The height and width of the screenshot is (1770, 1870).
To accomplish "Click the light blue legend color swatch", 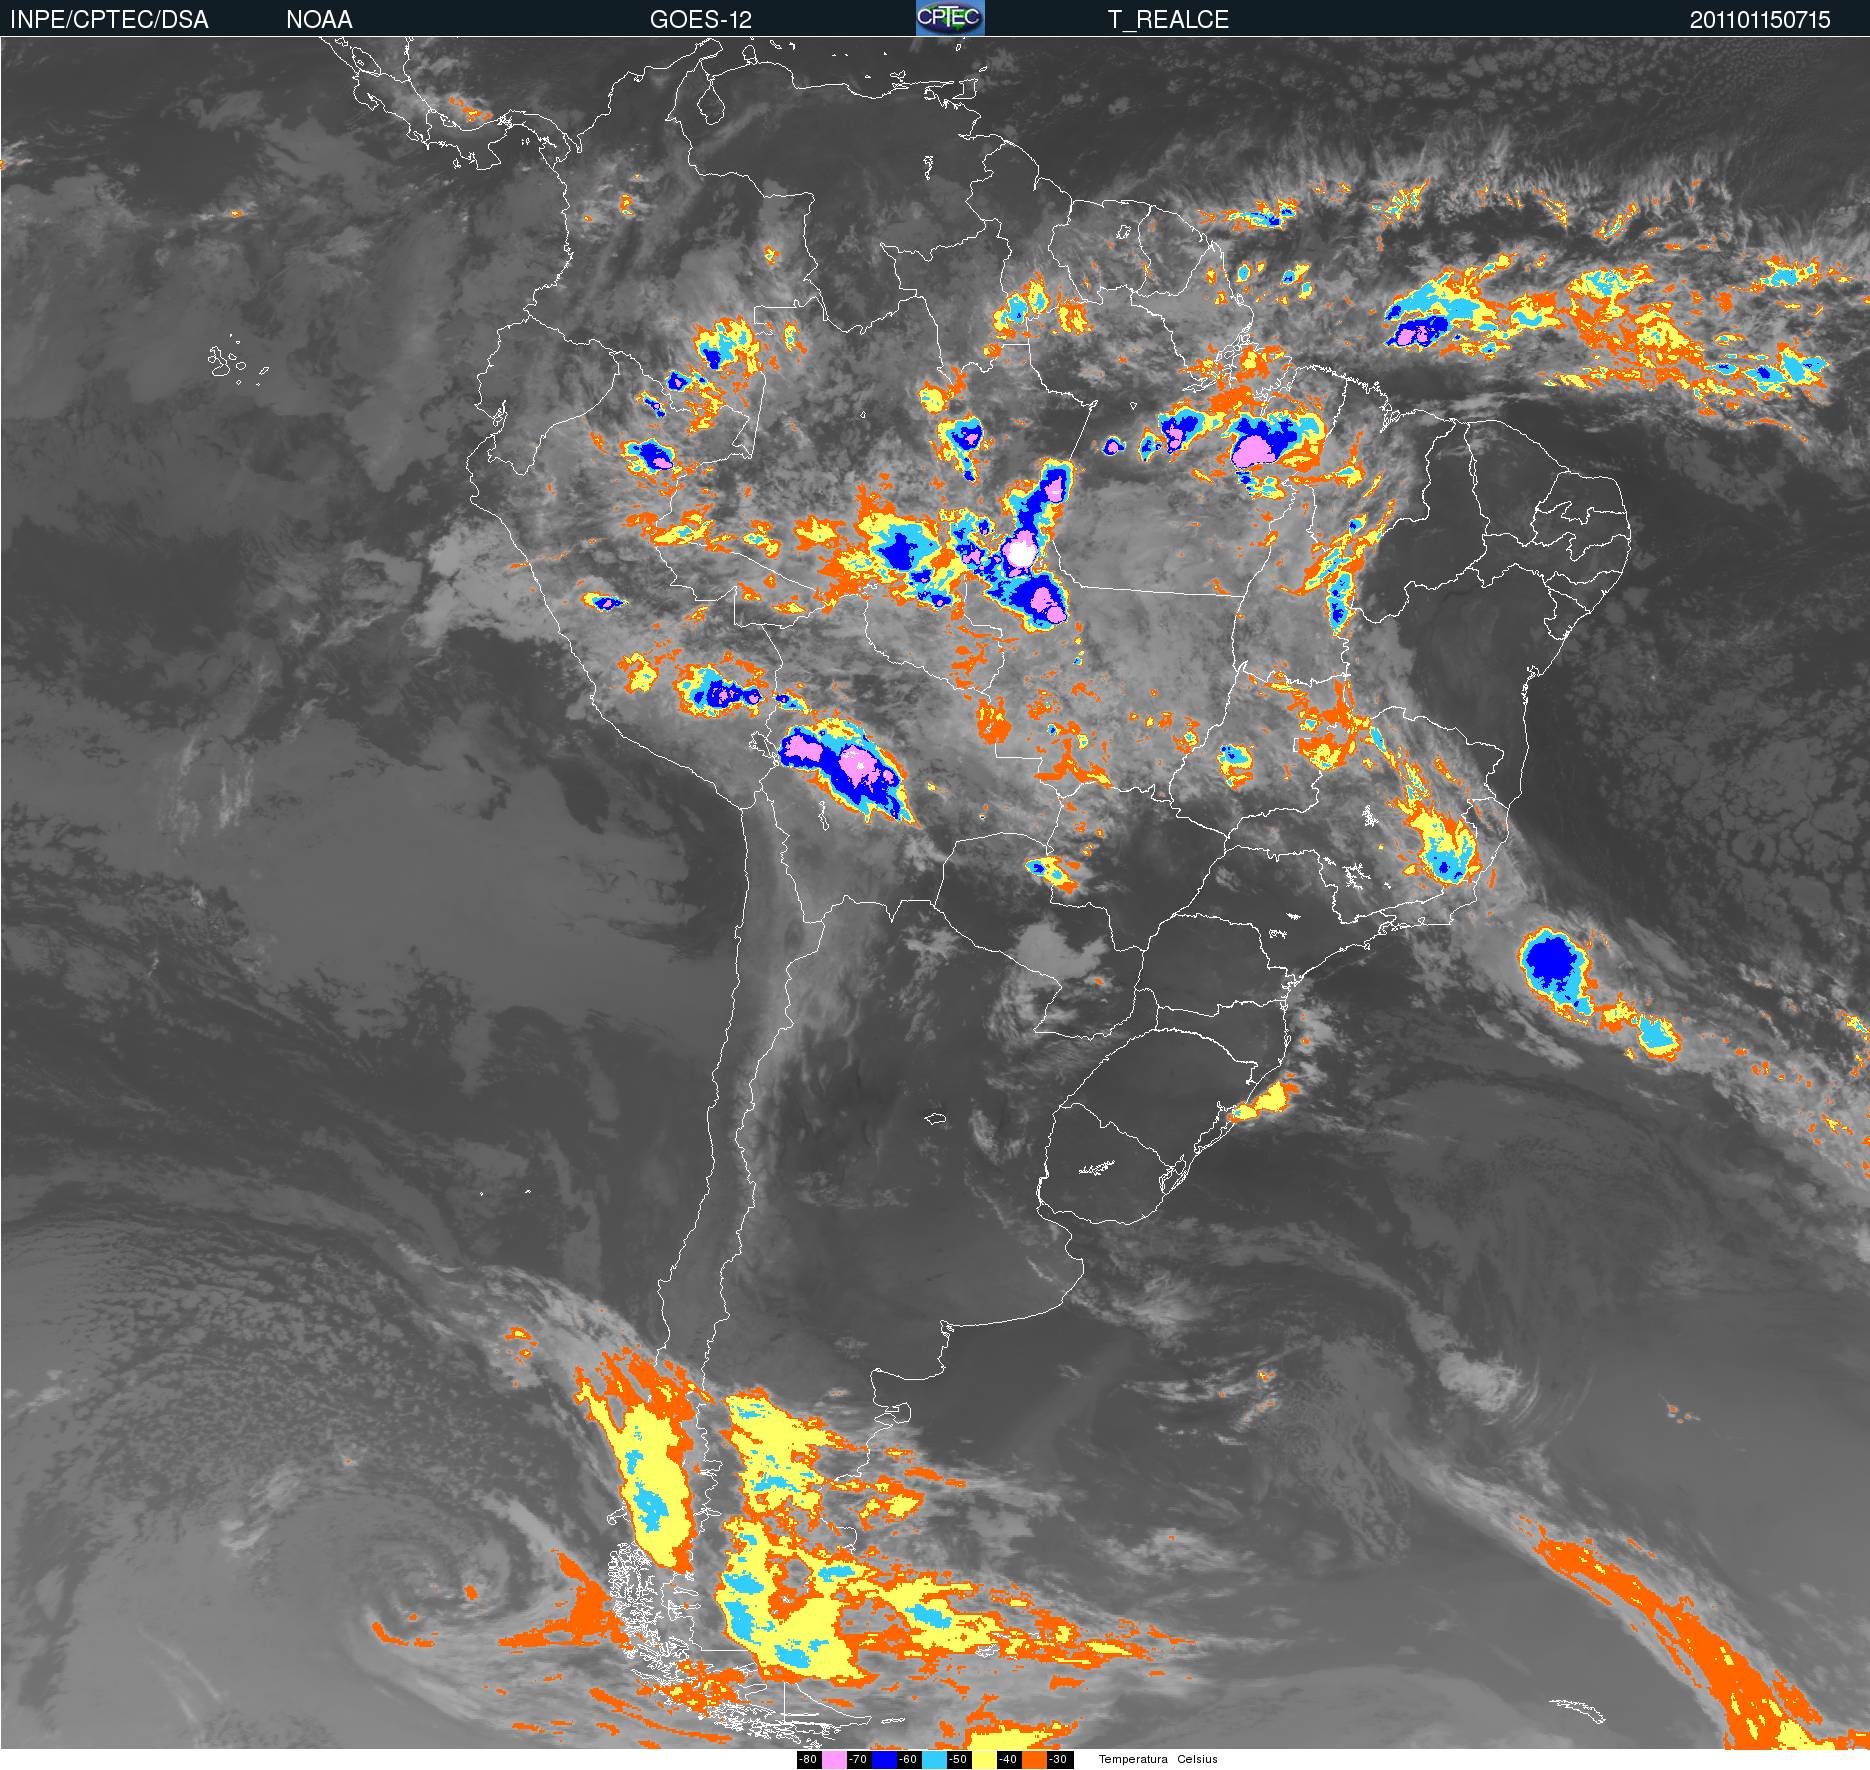I will tap(934, 1760).
